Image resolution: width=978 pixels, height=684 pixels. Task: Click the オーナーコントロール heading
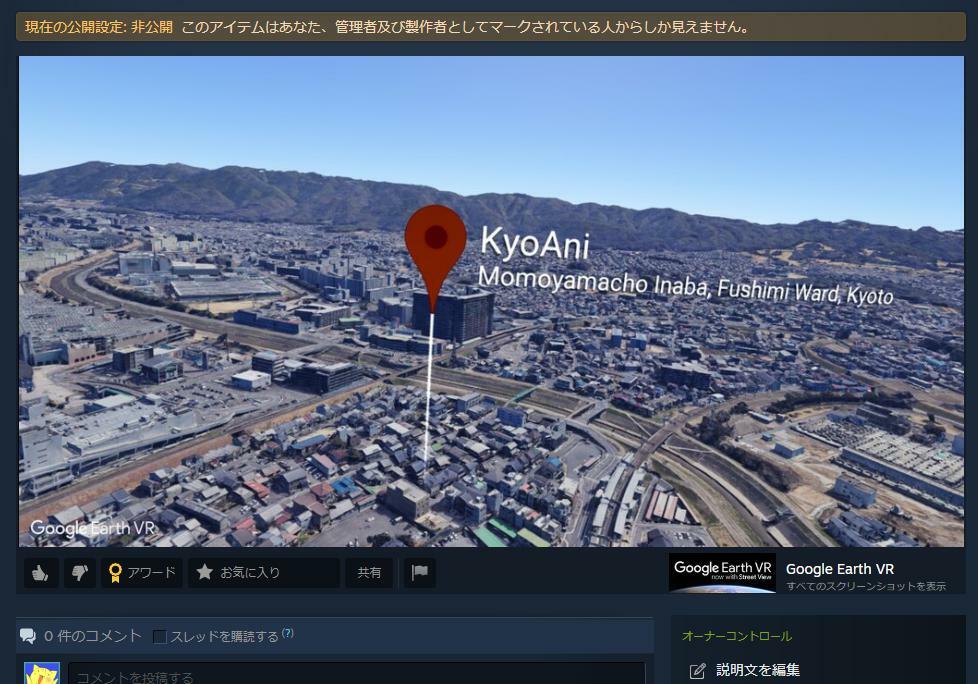point(737,636)
